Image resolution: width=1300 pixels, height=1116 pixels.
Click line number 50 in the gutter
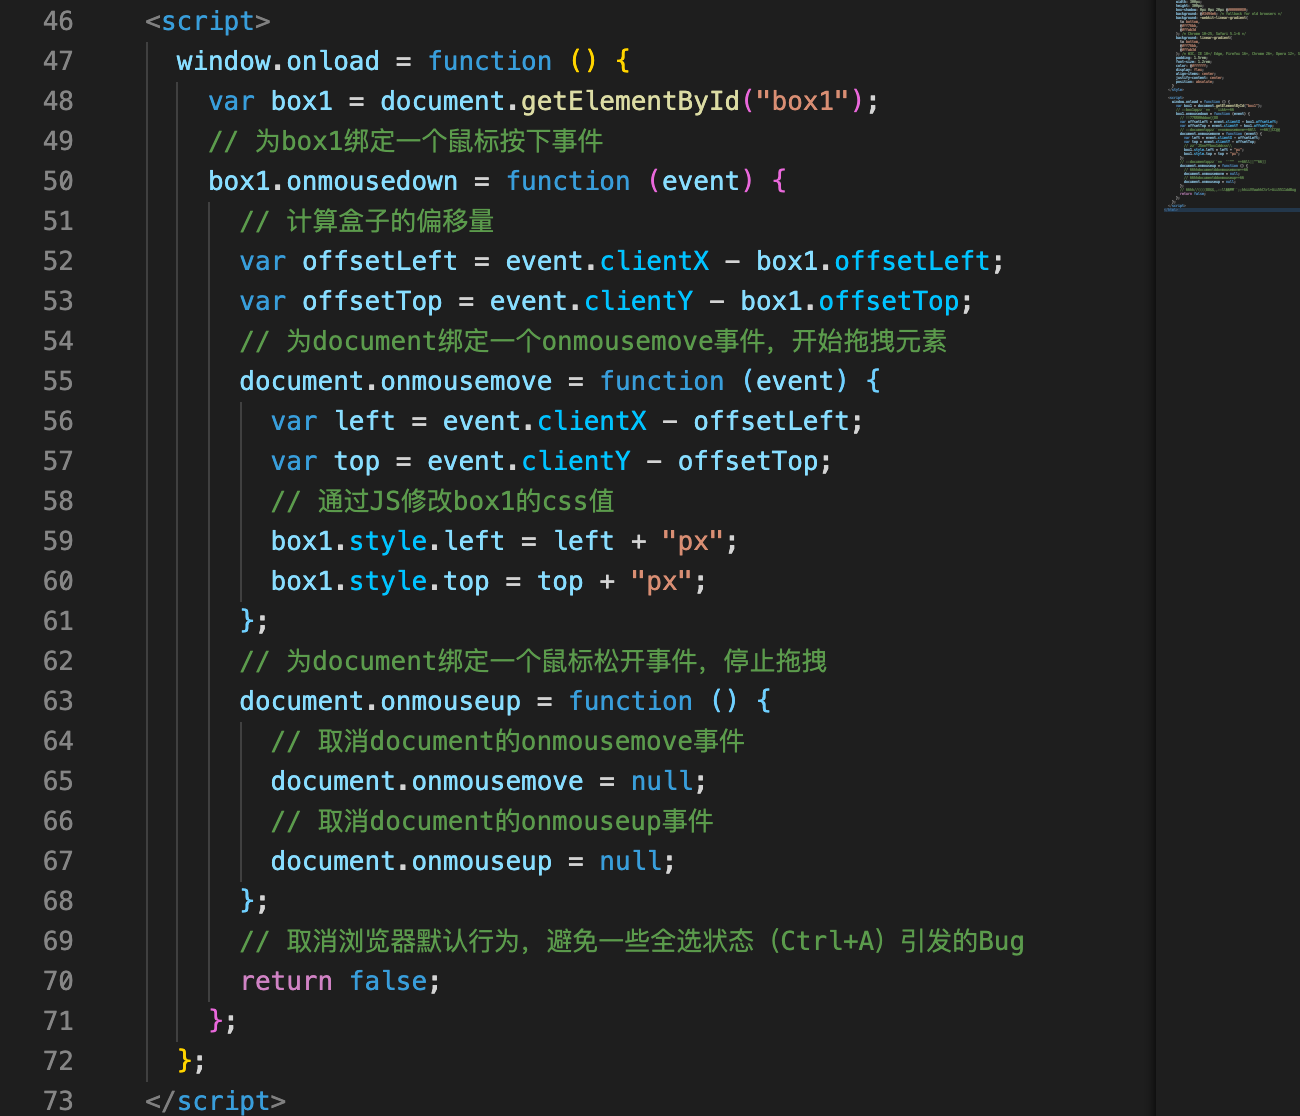pyautogui.click(x=58, y=181)
